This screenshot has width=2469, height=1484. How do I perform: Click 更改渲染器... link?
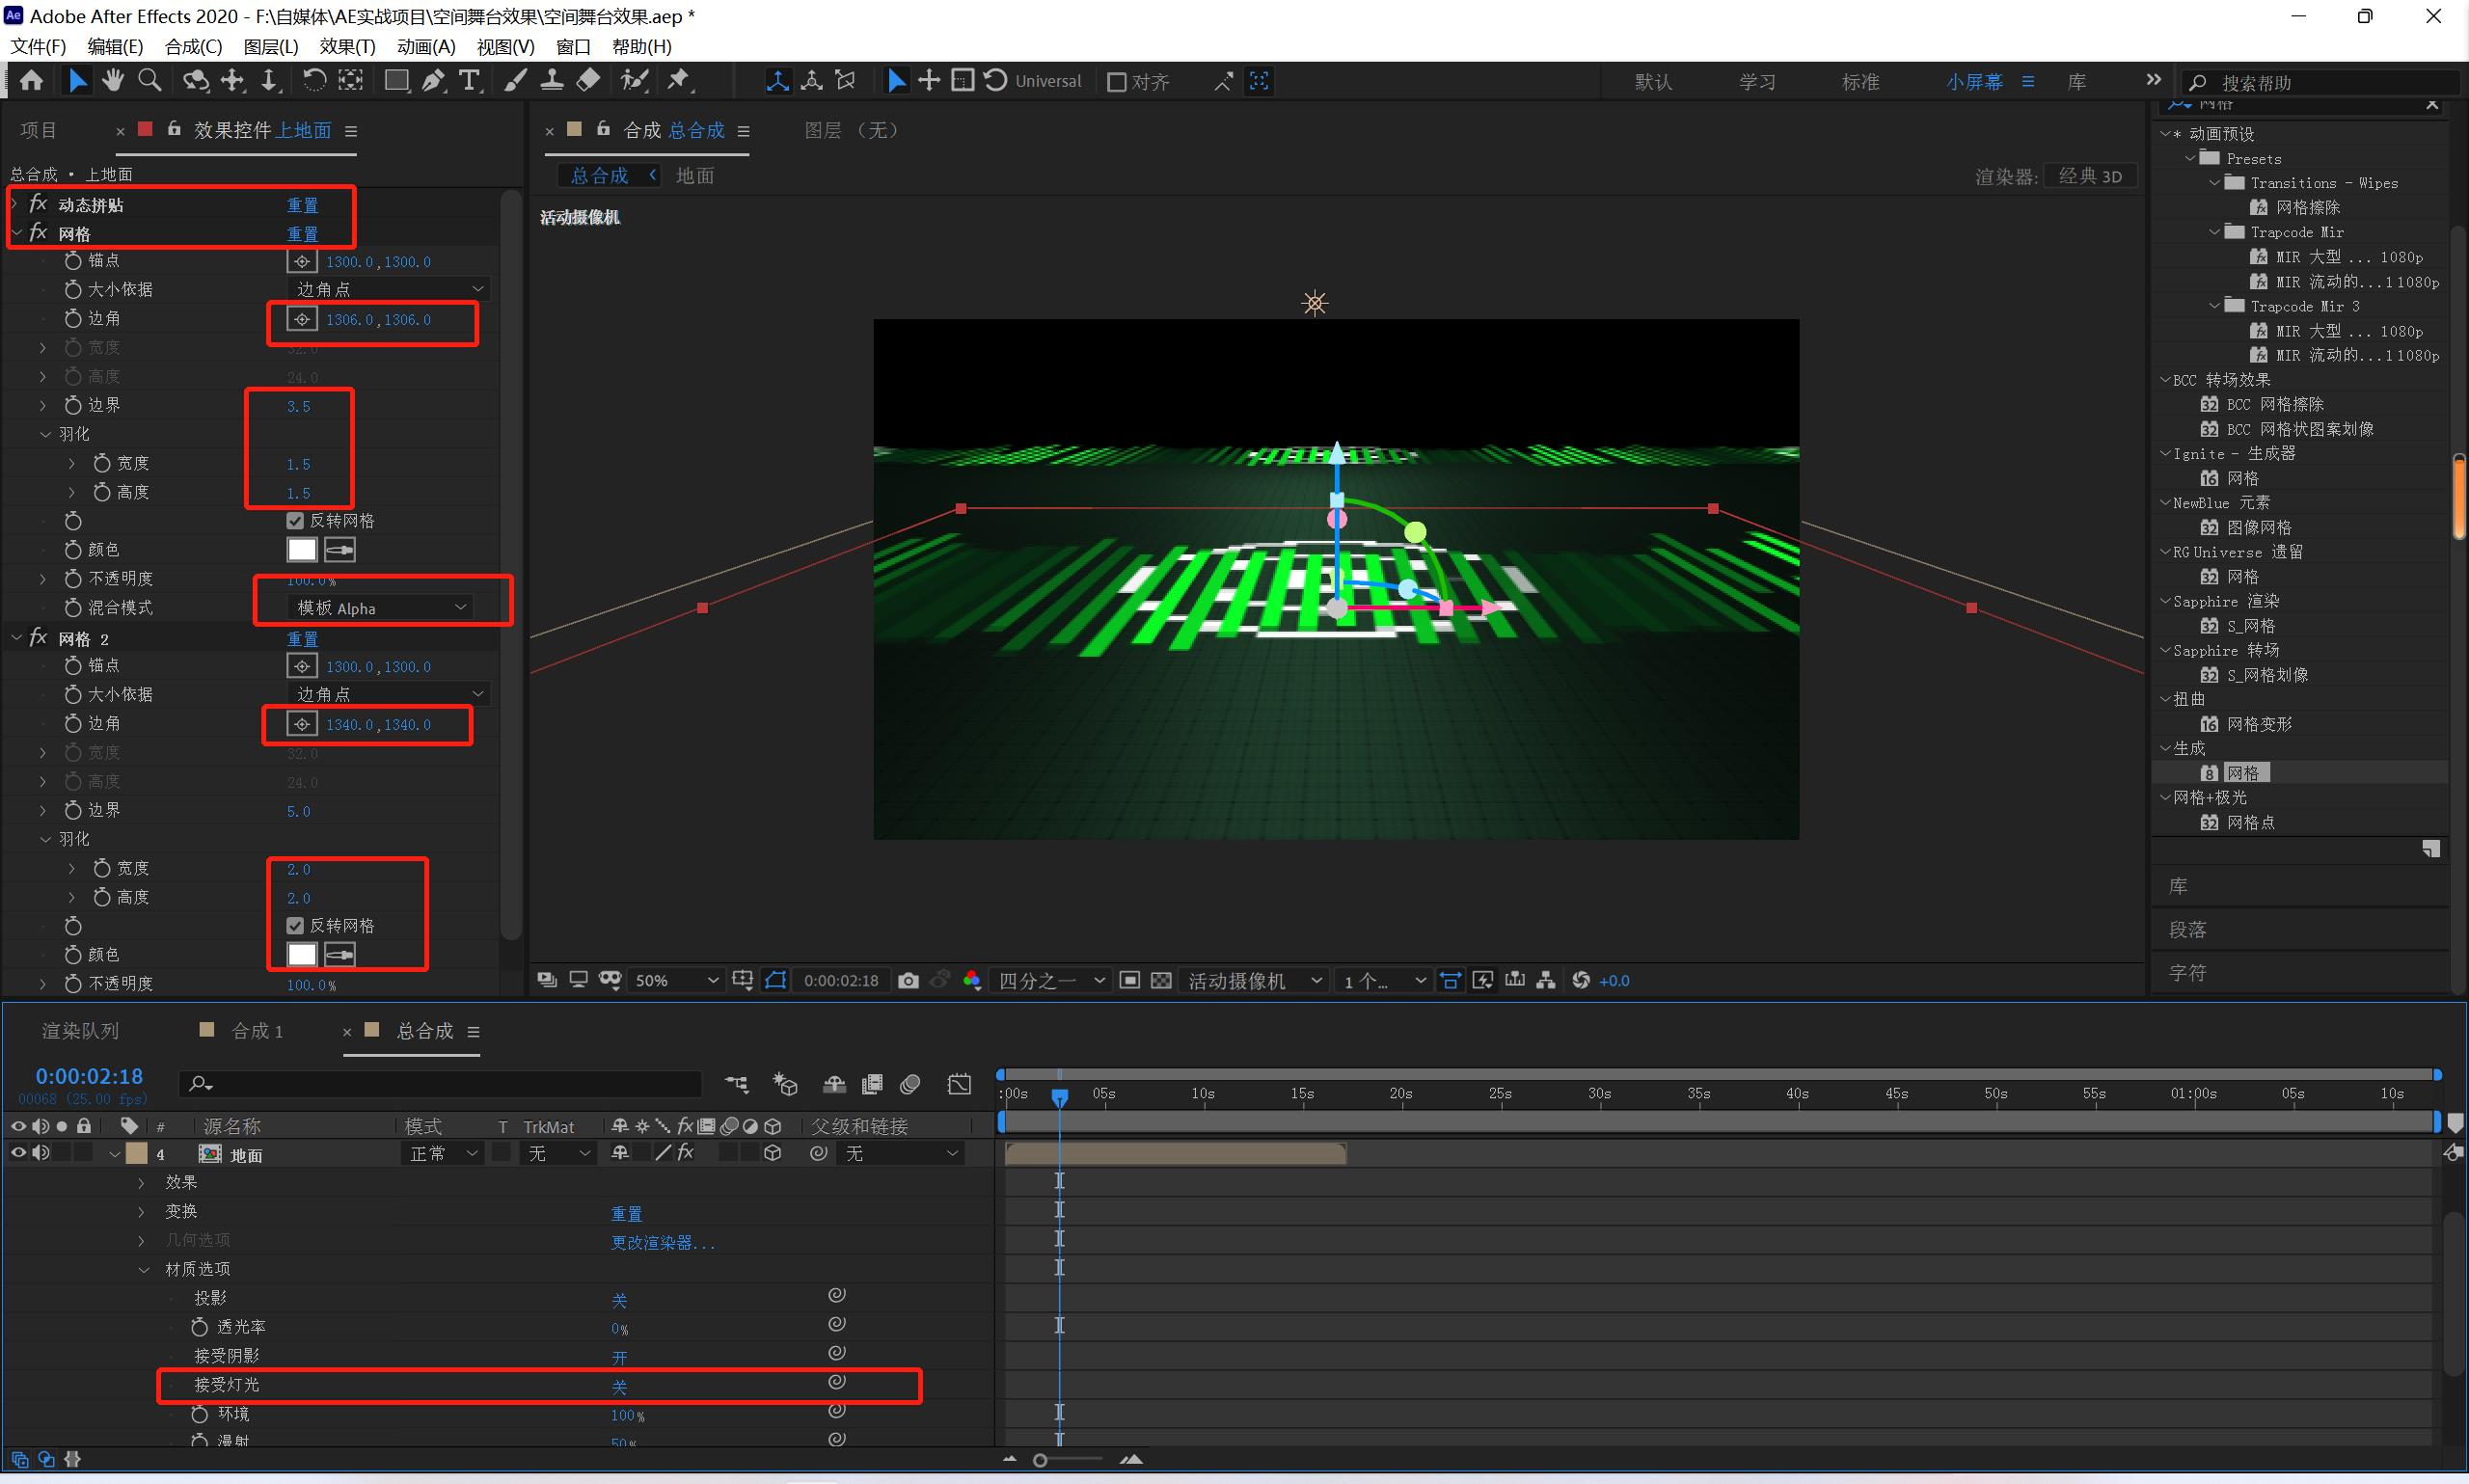click(663, 1242)
